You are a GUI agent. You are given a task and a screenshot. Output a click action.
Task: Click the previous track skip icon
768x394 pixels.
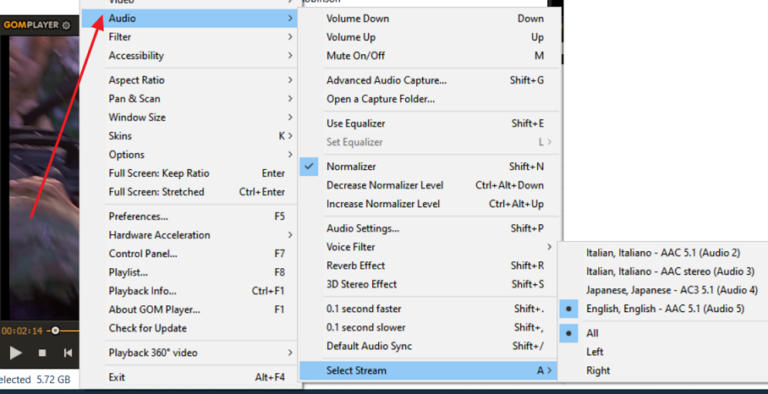[x=68, y=353]
